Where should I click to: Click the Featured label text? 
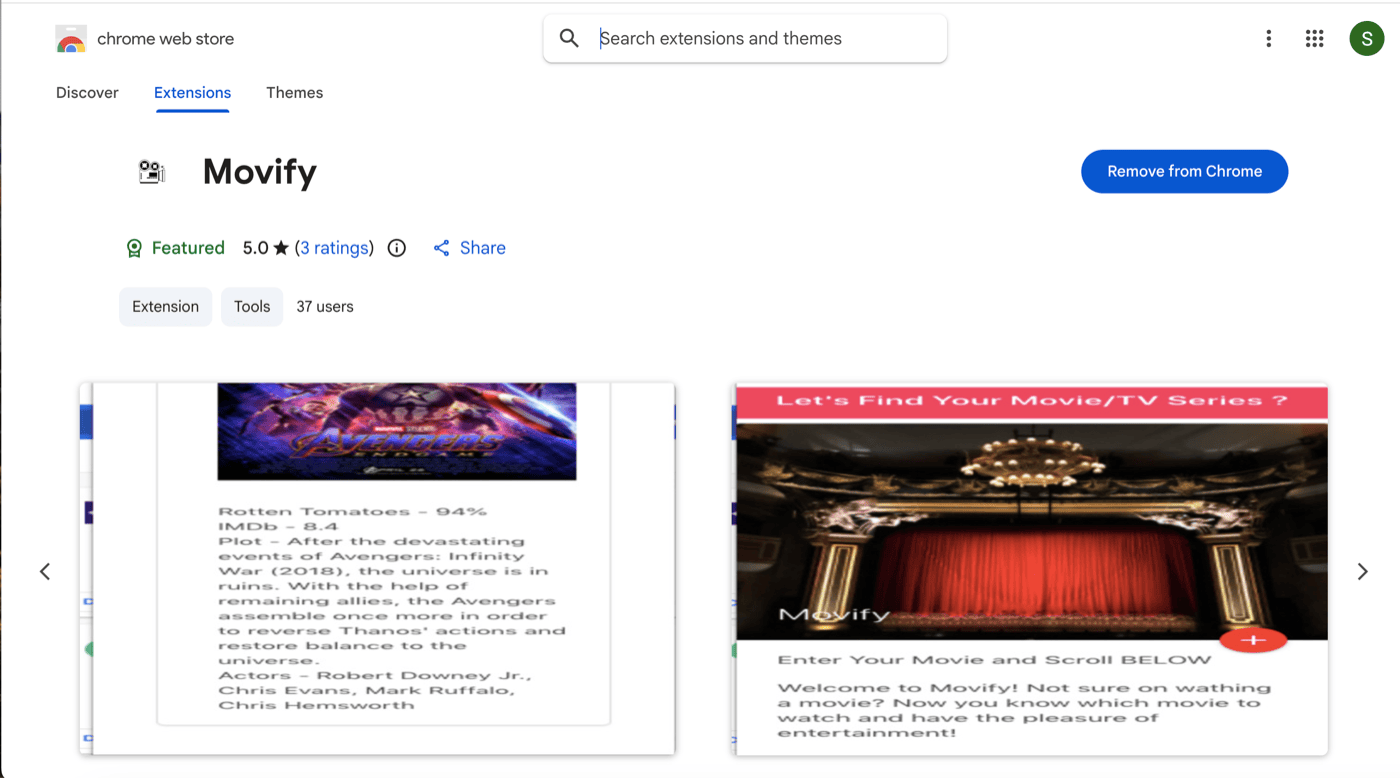[x=188, y=248]
